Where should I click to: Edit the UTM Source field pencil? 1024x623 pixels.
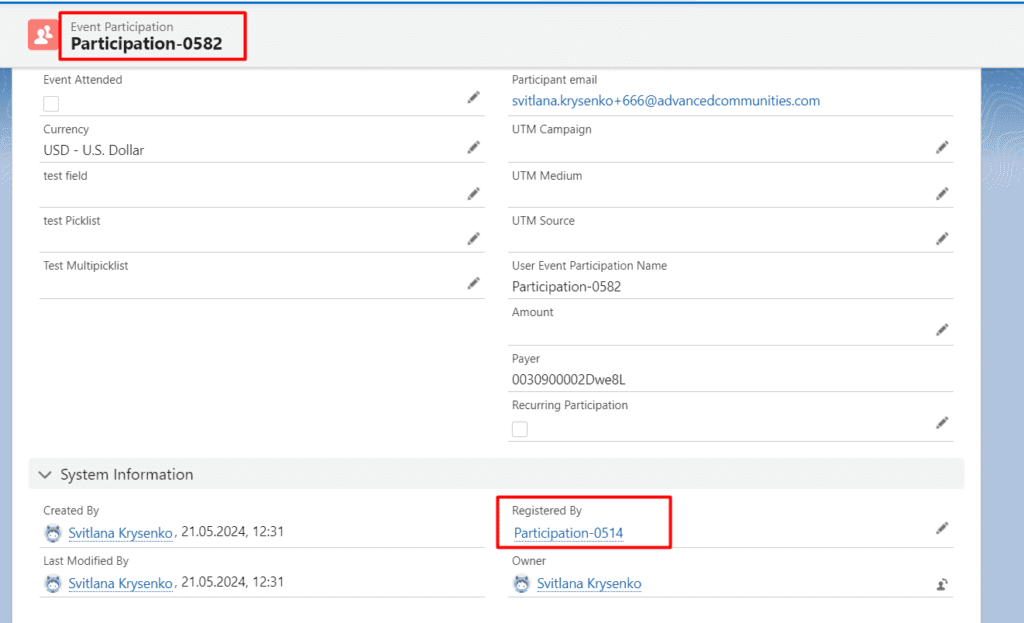[x=941, y=238]
